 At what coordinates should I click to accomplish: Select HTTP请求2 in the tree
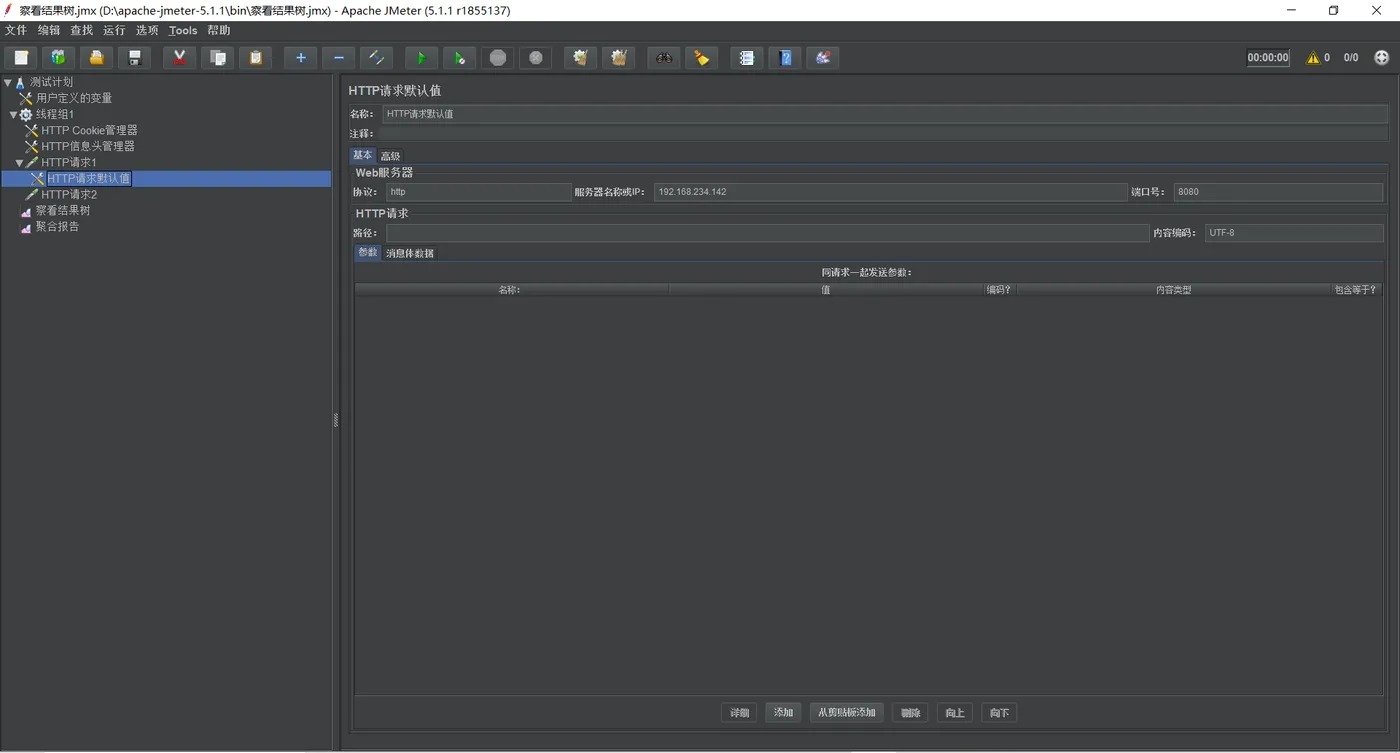[69, 194]
